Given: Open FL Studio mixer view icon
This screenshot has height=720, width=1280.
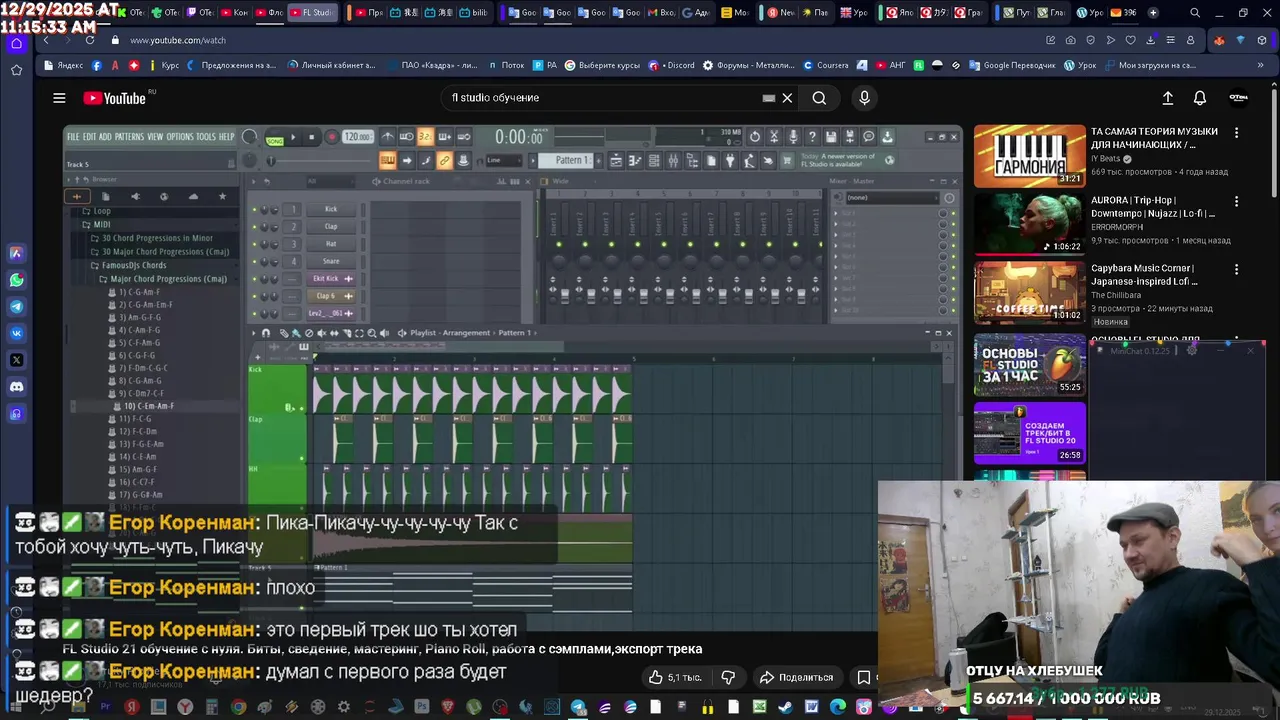Looking at the screenshot, I should coord(673,160).
